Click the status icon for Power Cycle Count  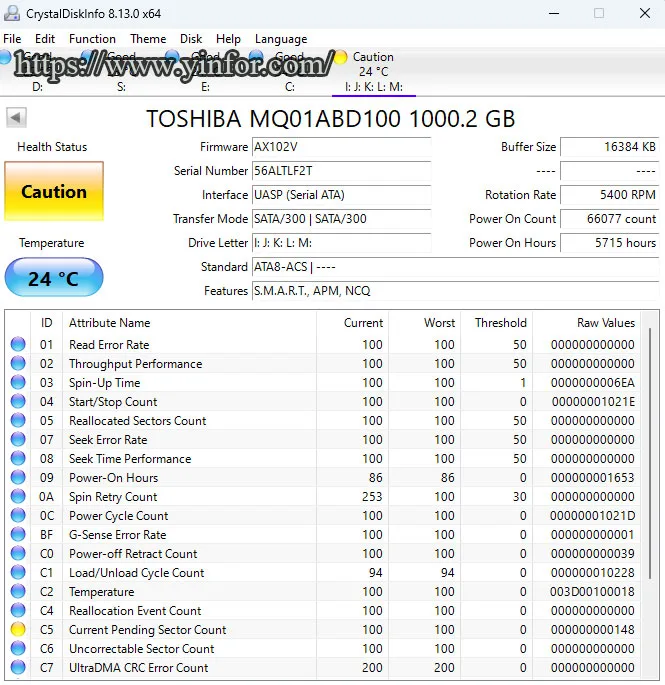[18, 515]
